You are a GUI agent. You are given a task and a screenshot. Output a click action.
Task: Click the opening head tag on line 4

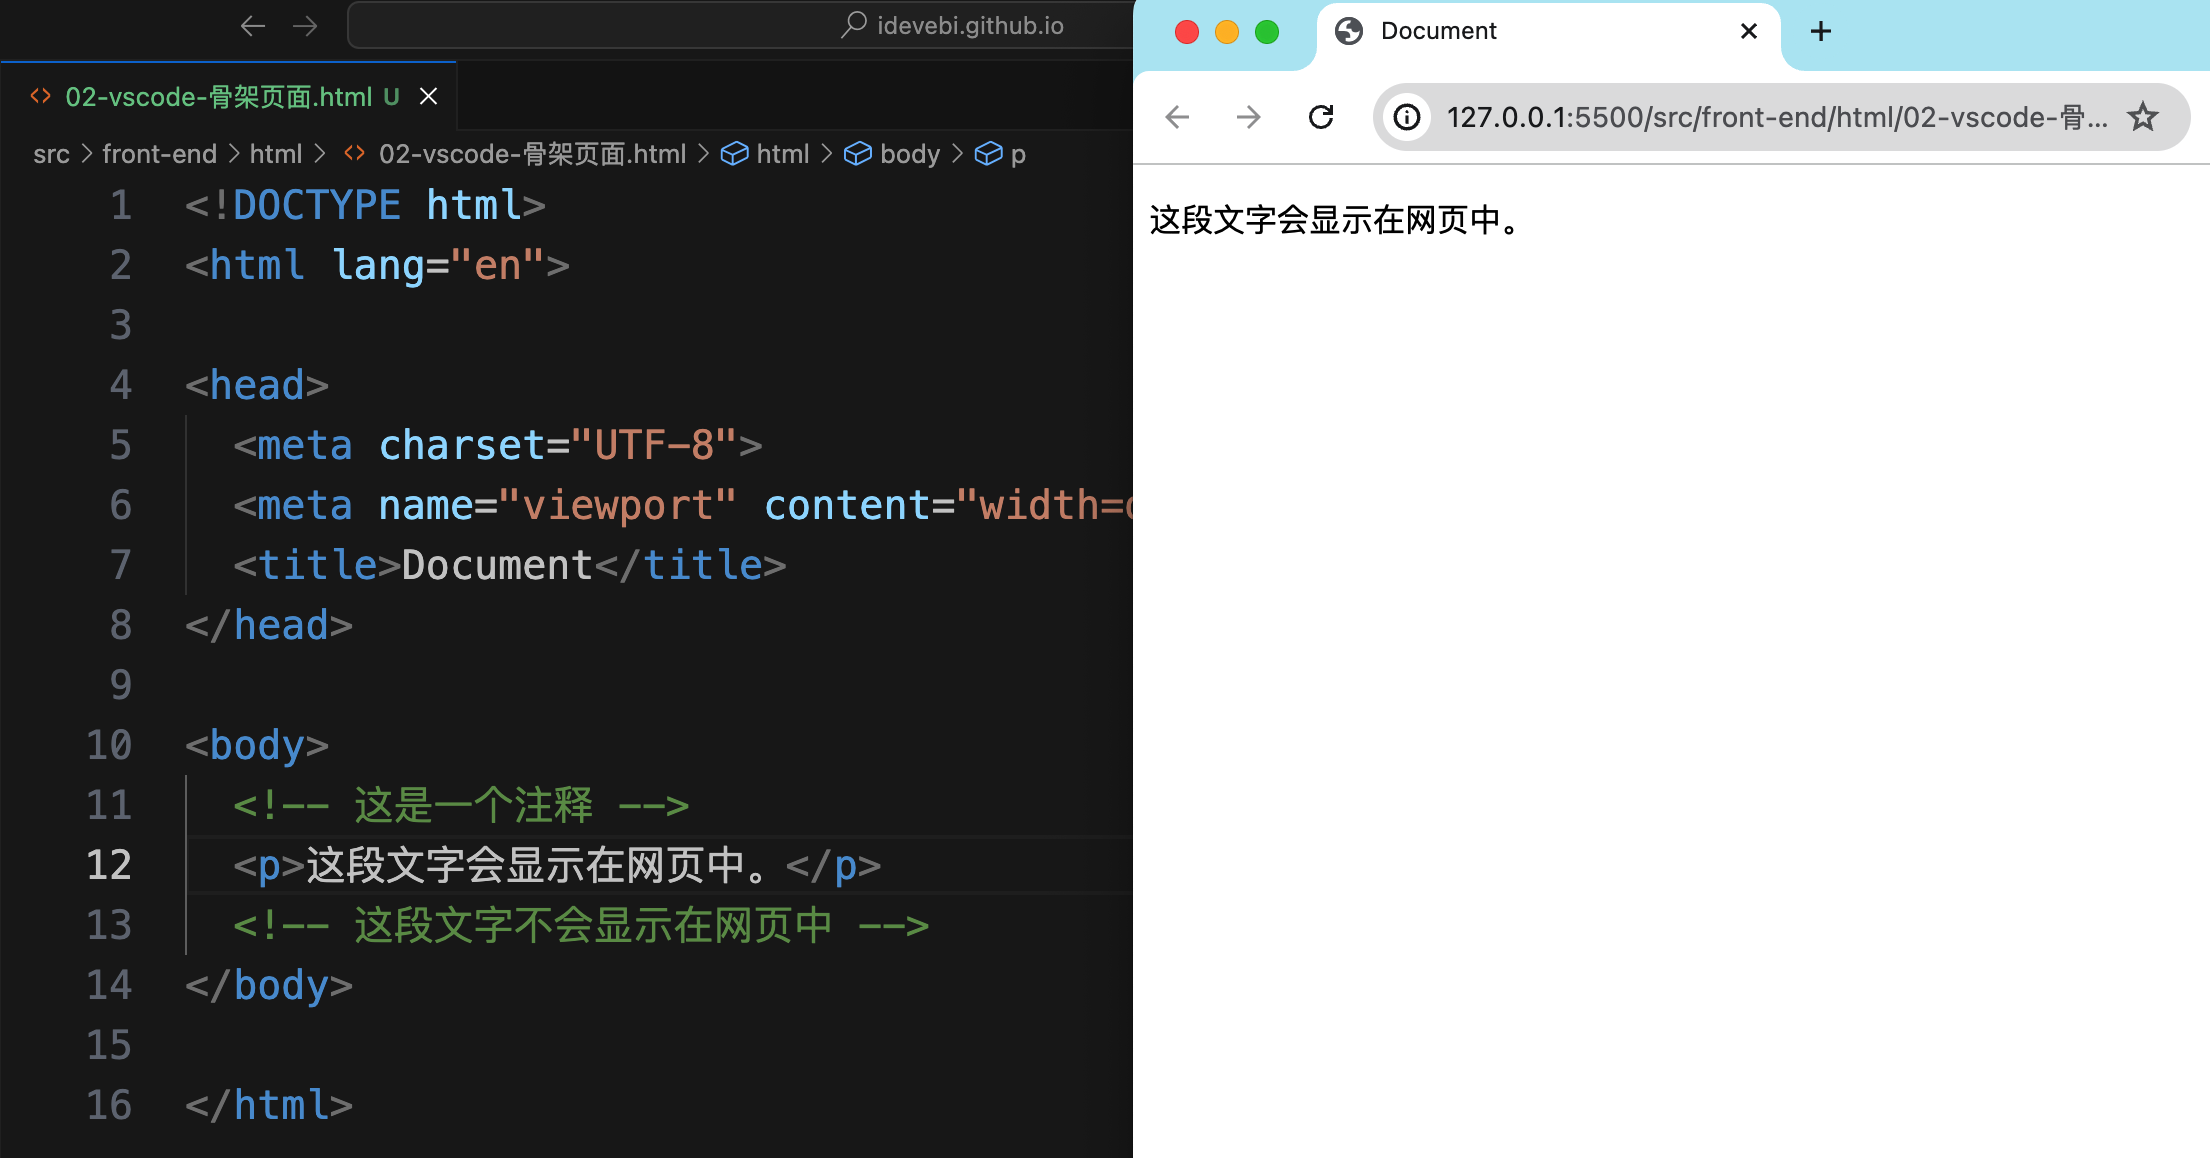257,385
